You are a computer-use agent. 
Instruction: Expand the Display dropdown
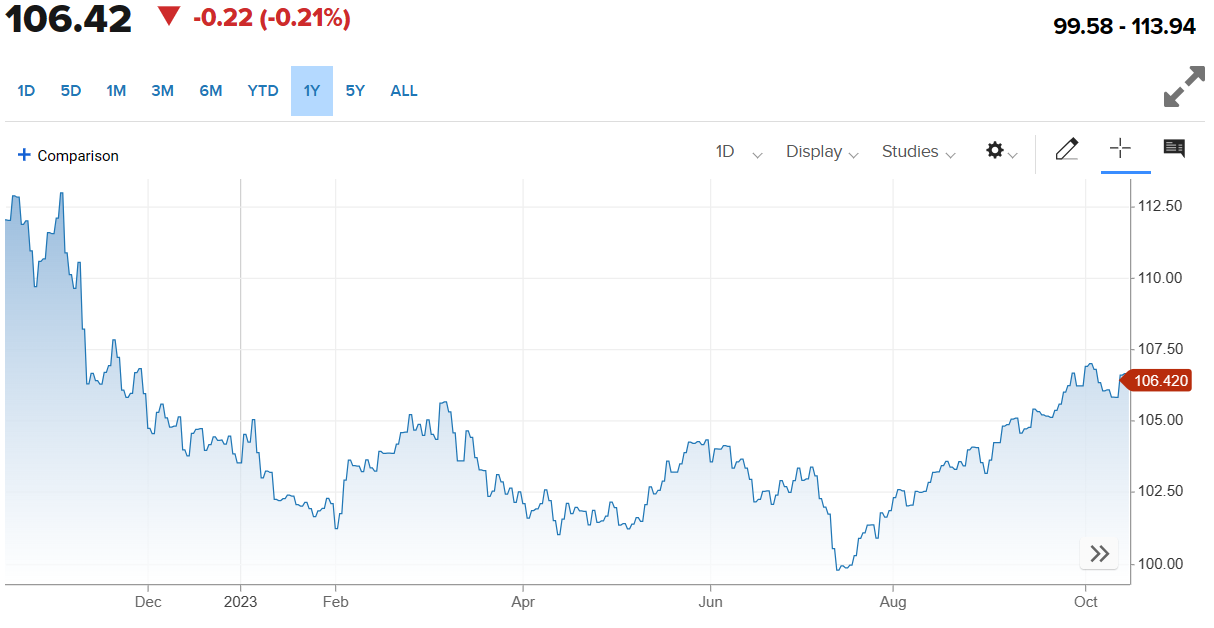click(x=822, y=152)
